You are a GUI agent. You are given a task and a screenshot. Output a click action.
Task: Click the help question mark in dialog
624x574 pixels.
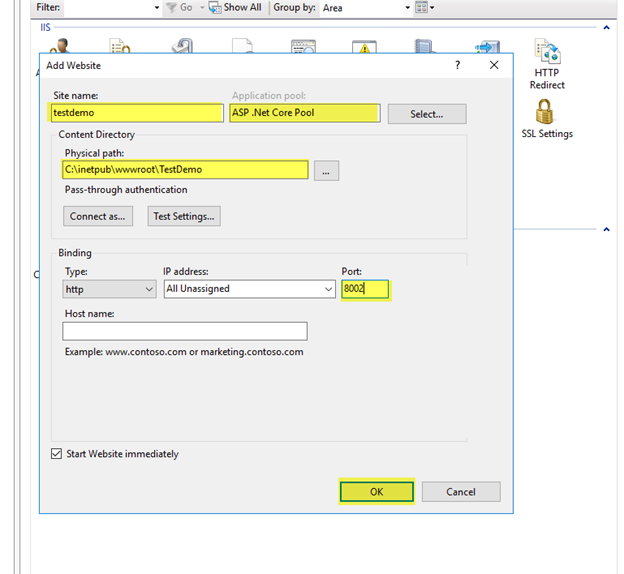tap(458, 65)
